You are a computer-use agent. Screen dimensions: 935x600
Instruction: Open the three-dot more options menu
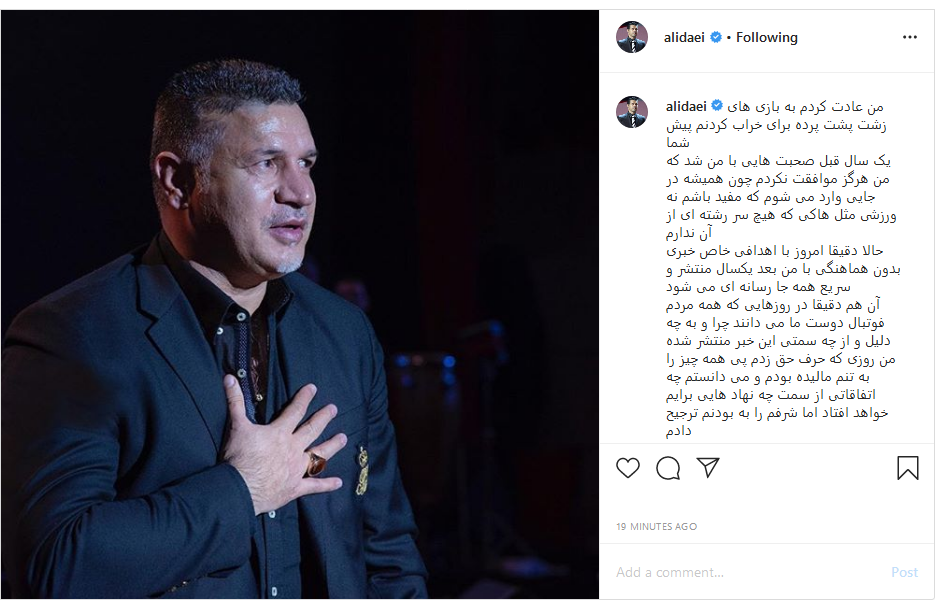click(x=909, y=37)
